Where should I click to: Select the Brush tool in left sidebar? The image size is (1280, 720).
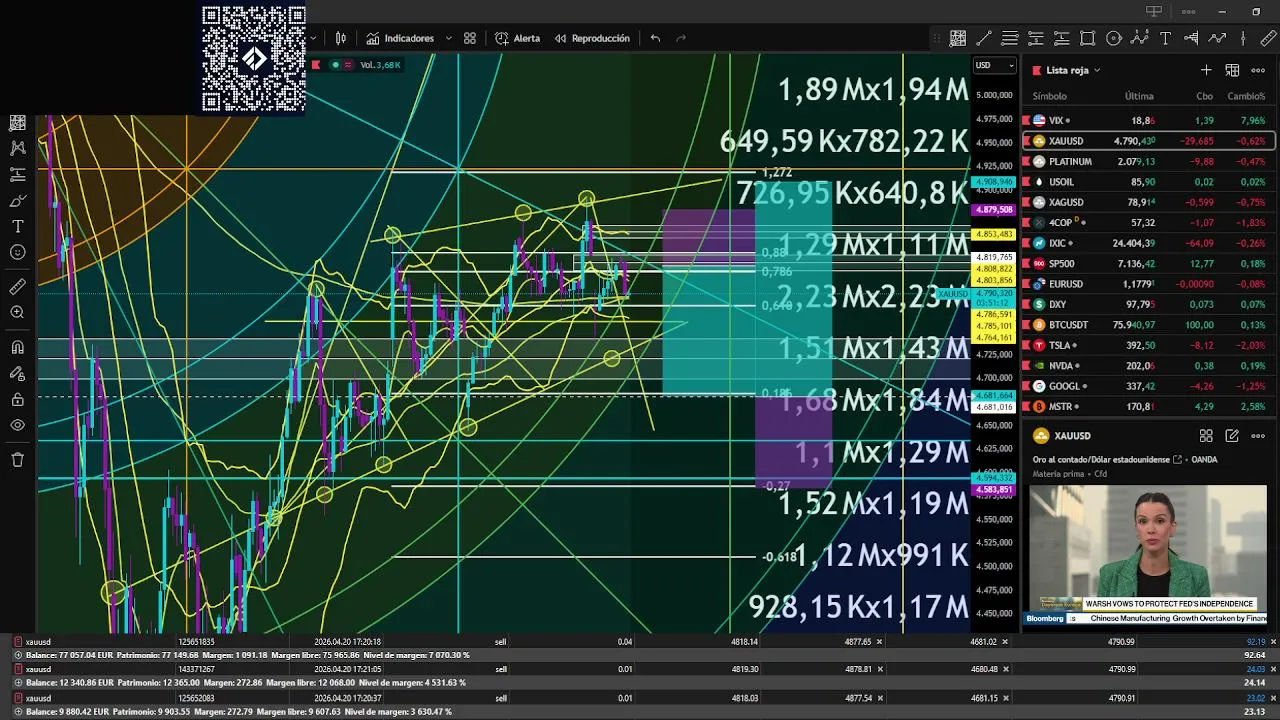(17, 200)
